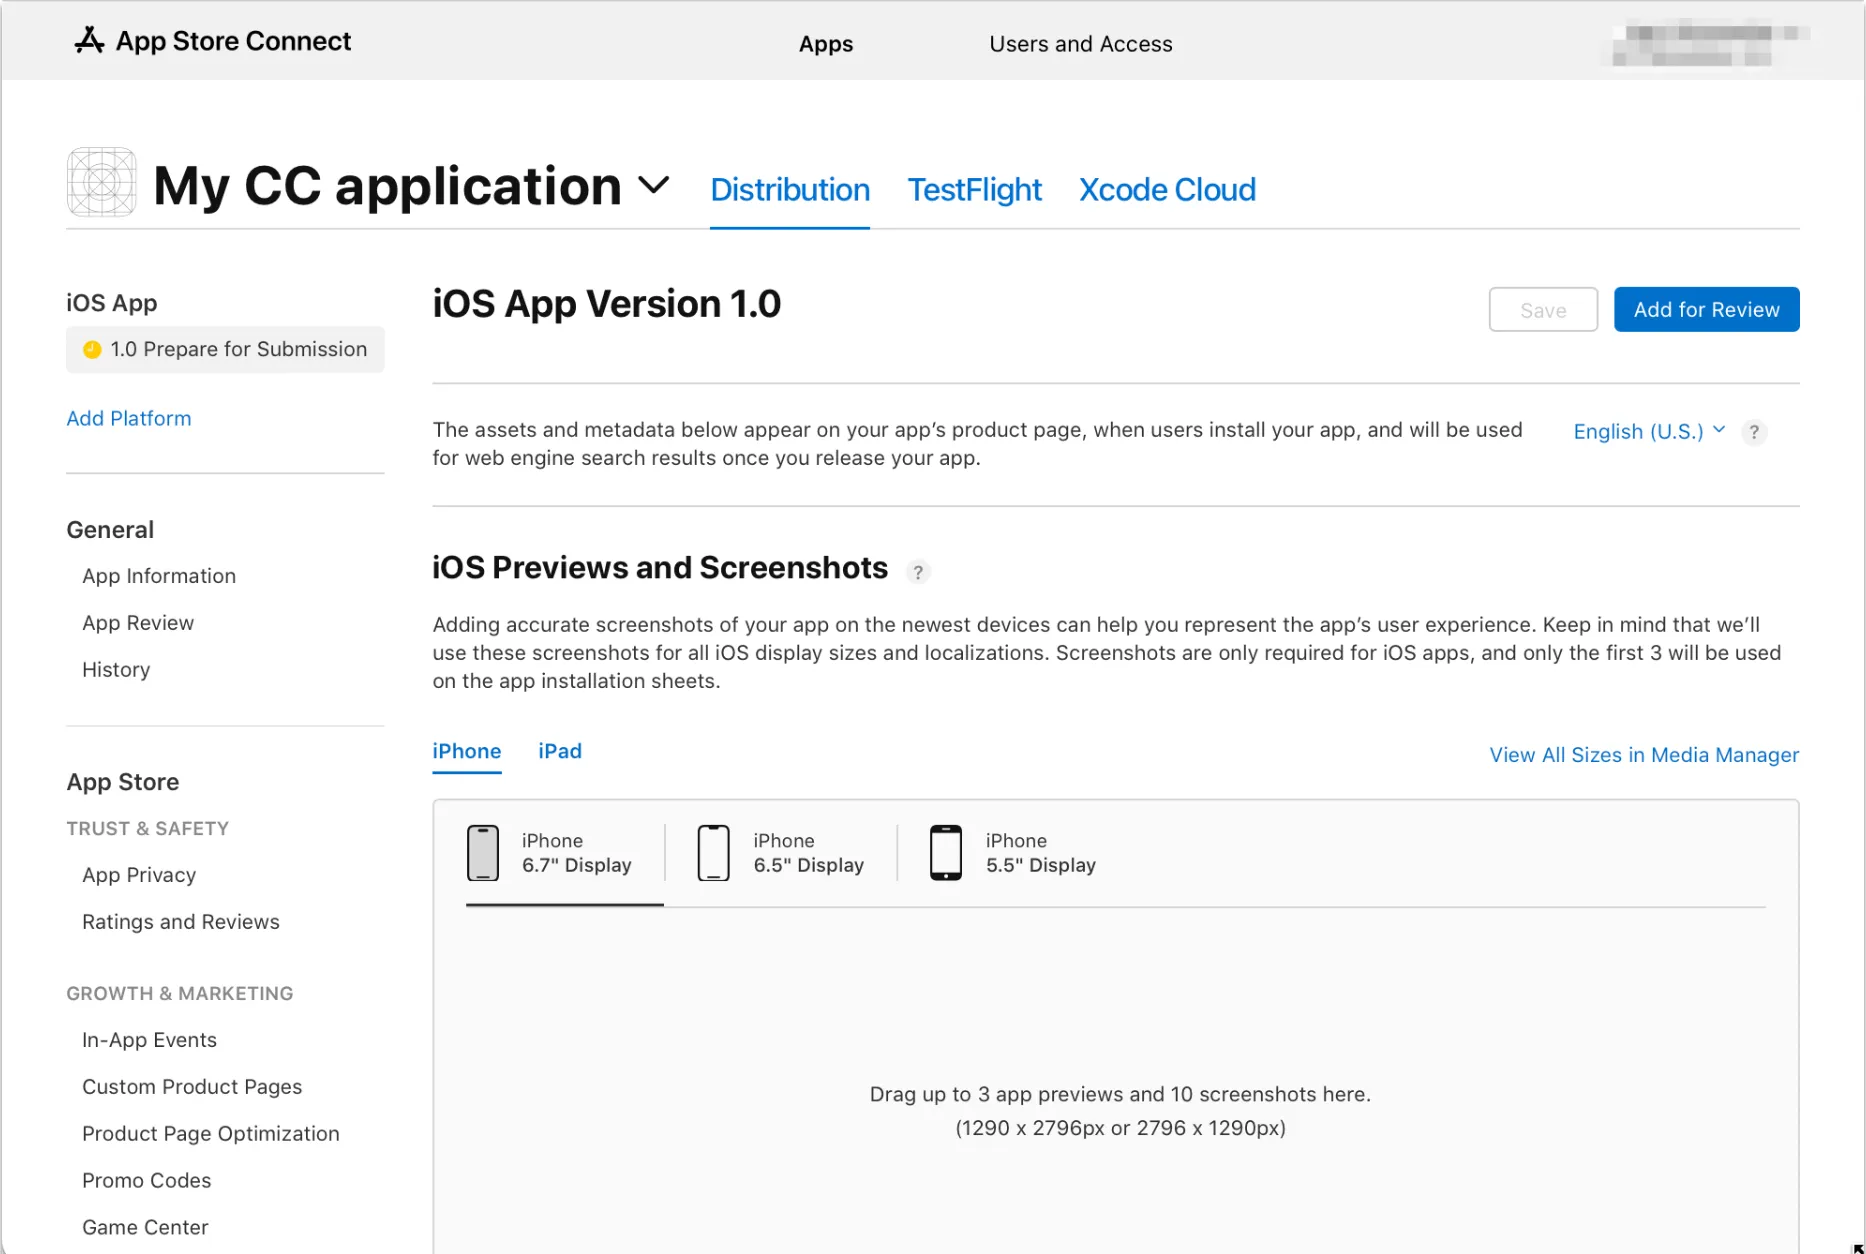Click the TRUST & SAFETY label
The height and width of the screenshot is (1254, 1866).
(148, 829)
